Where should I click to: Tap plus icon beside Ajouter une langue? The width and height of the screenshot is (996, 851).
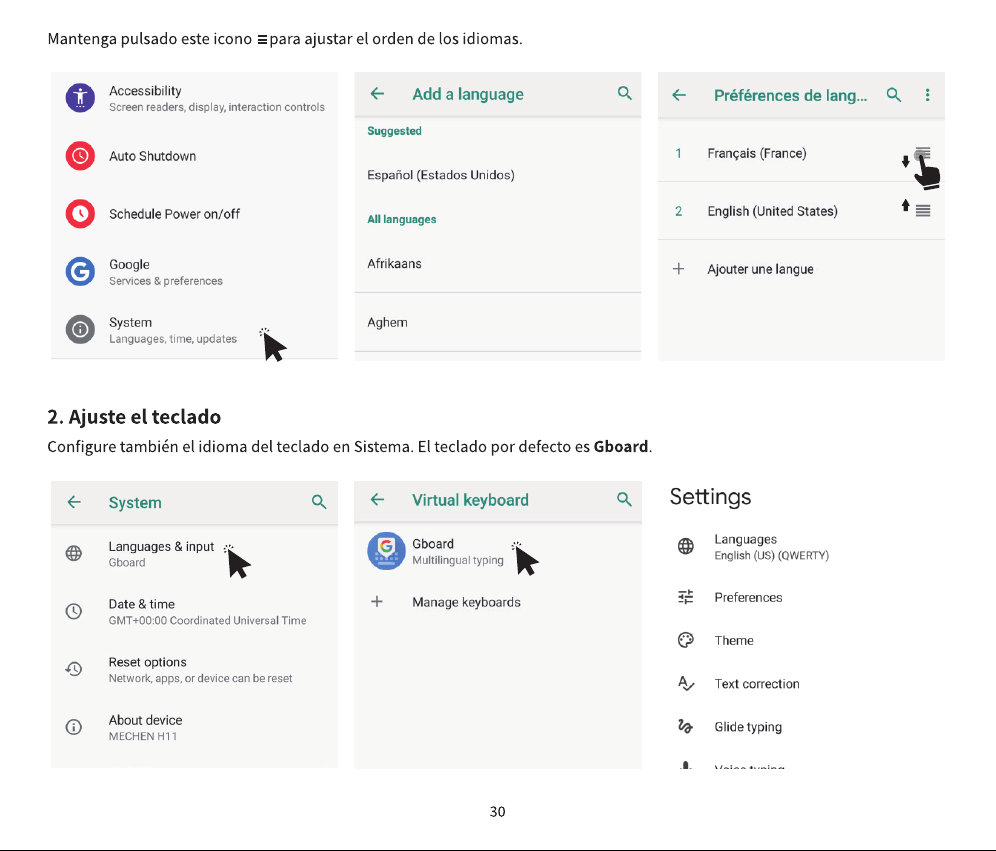678,269
